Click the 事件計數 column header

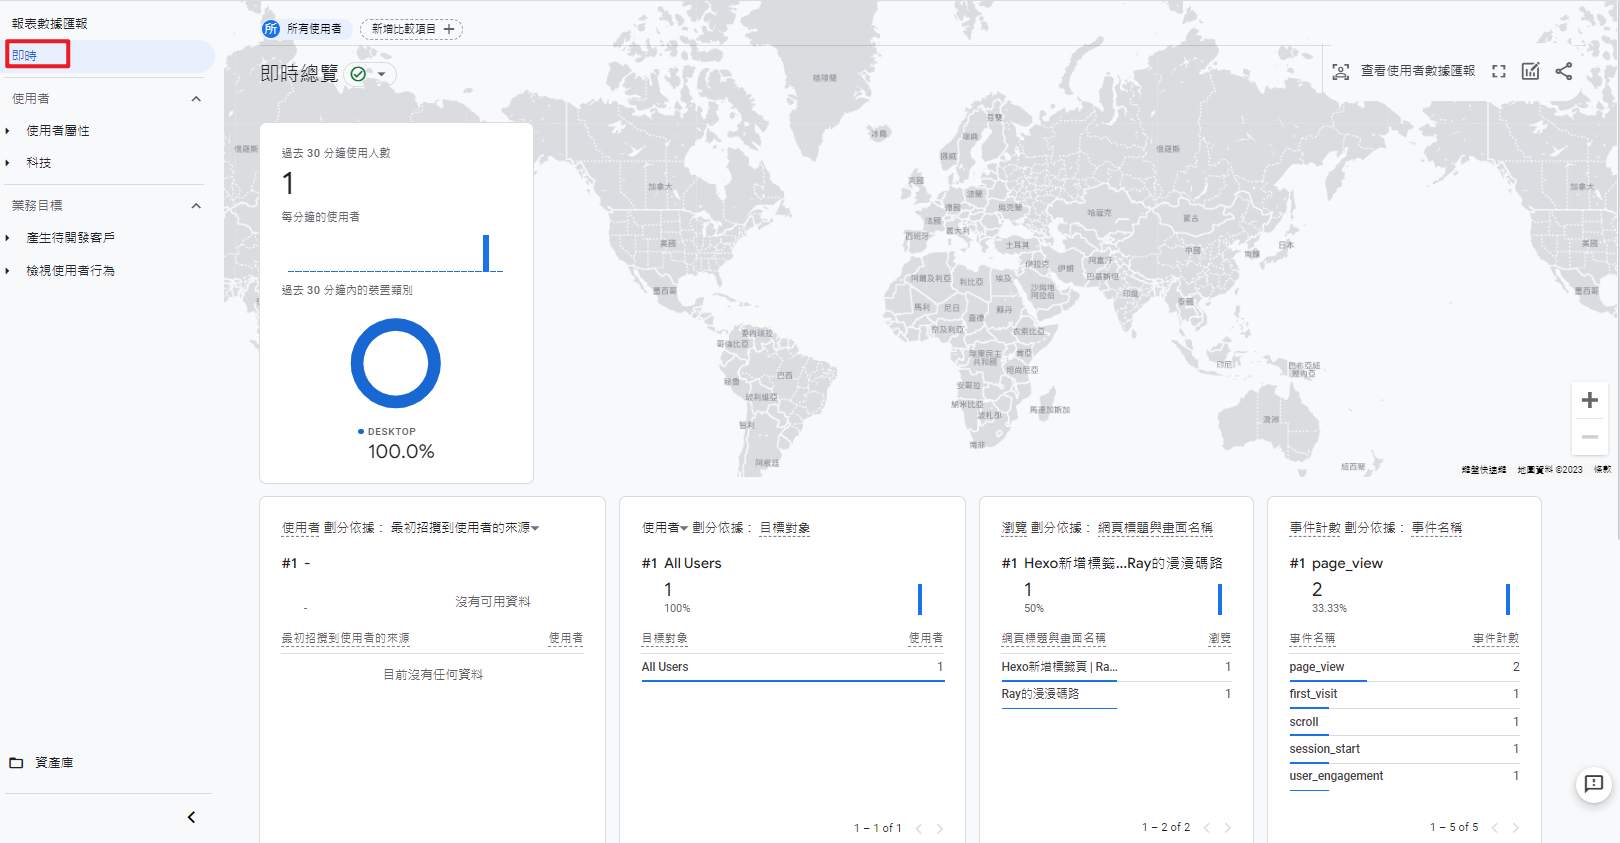point(1496,638)
